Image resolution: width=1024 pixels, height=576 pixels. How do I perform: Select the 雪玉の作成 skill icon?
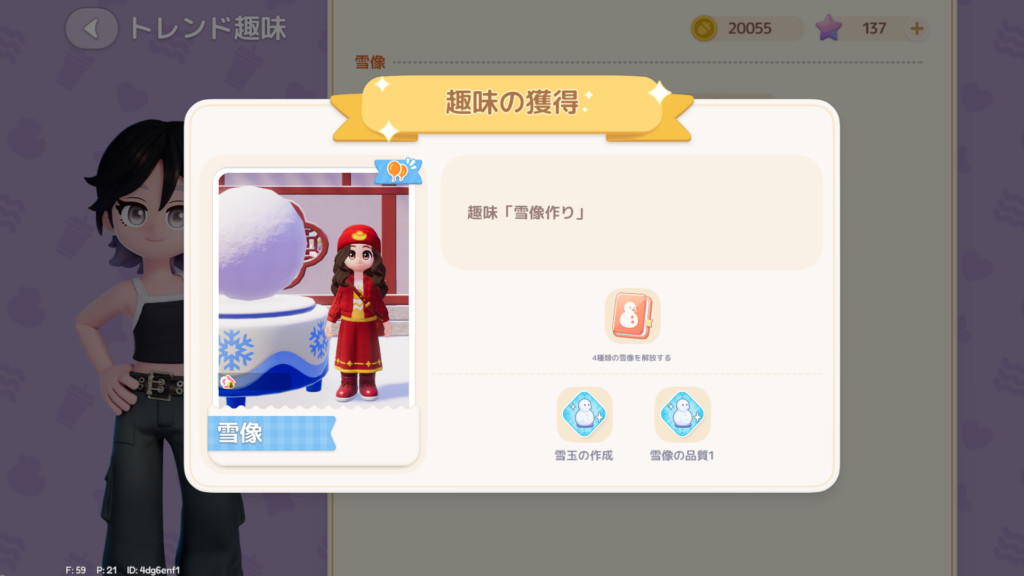[584, 414]
